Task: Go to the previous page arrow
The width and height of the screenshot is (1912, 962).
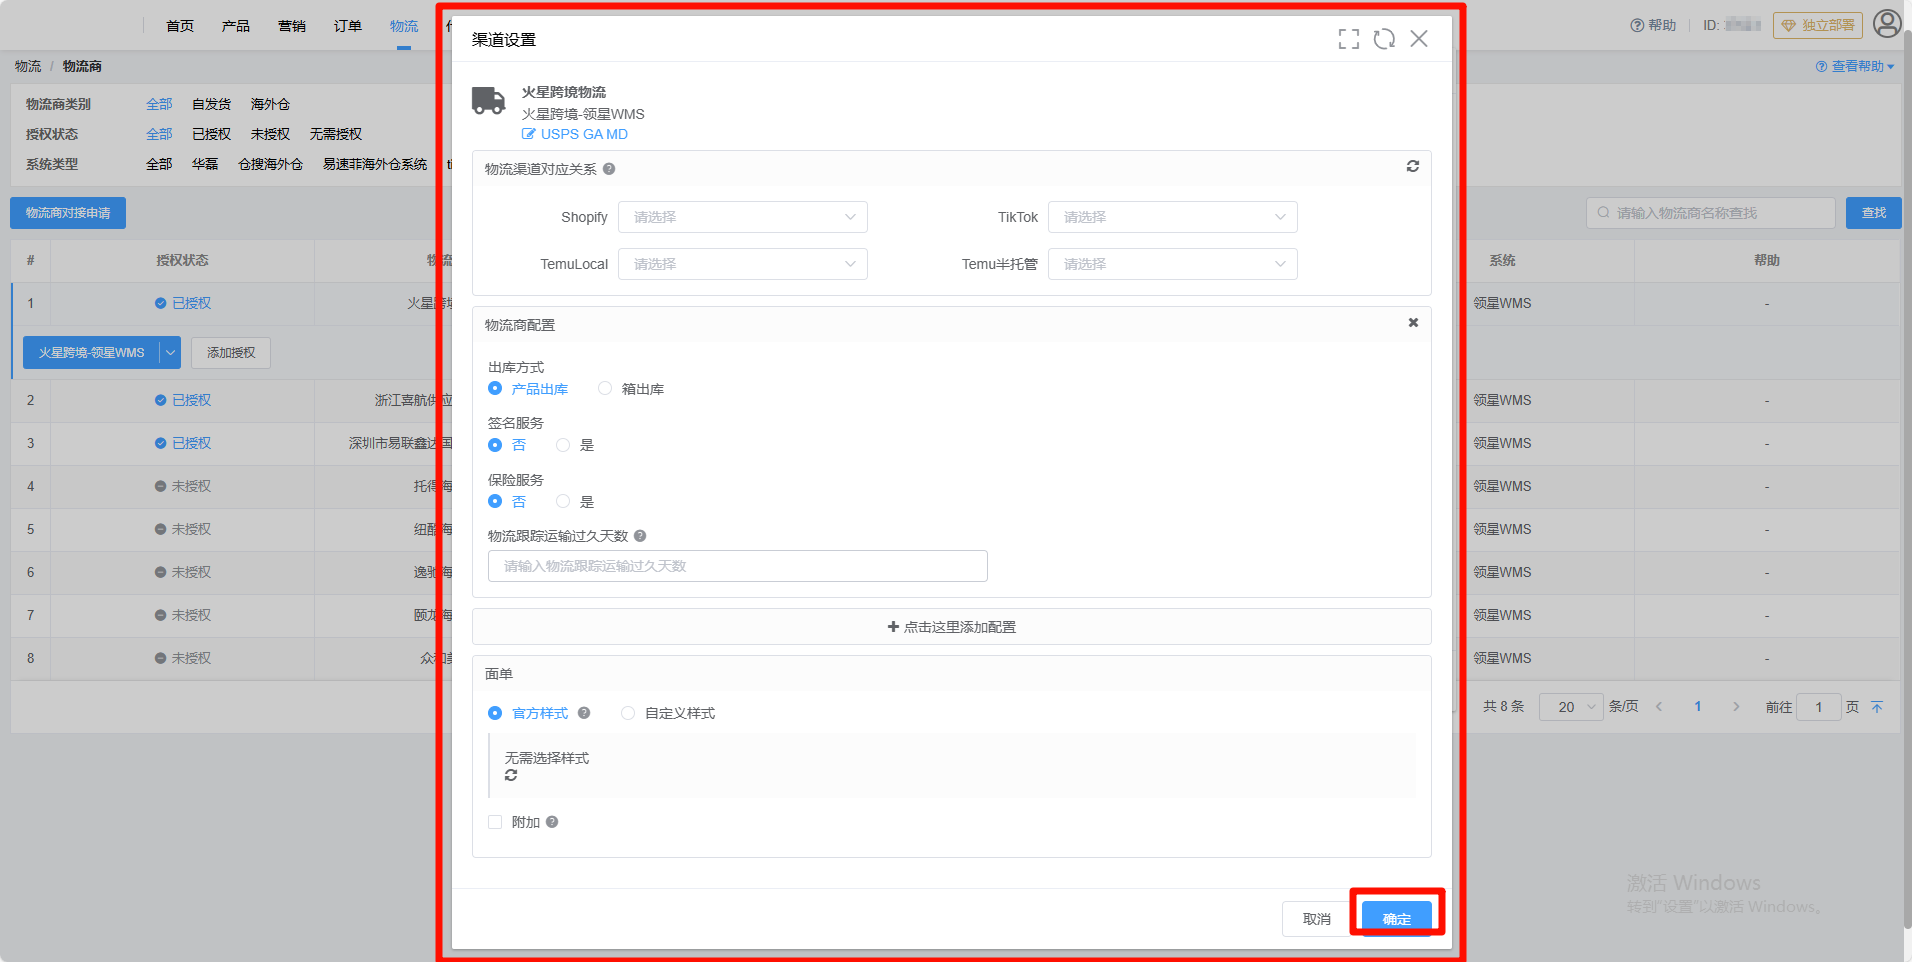Action: click(1659, 707)
